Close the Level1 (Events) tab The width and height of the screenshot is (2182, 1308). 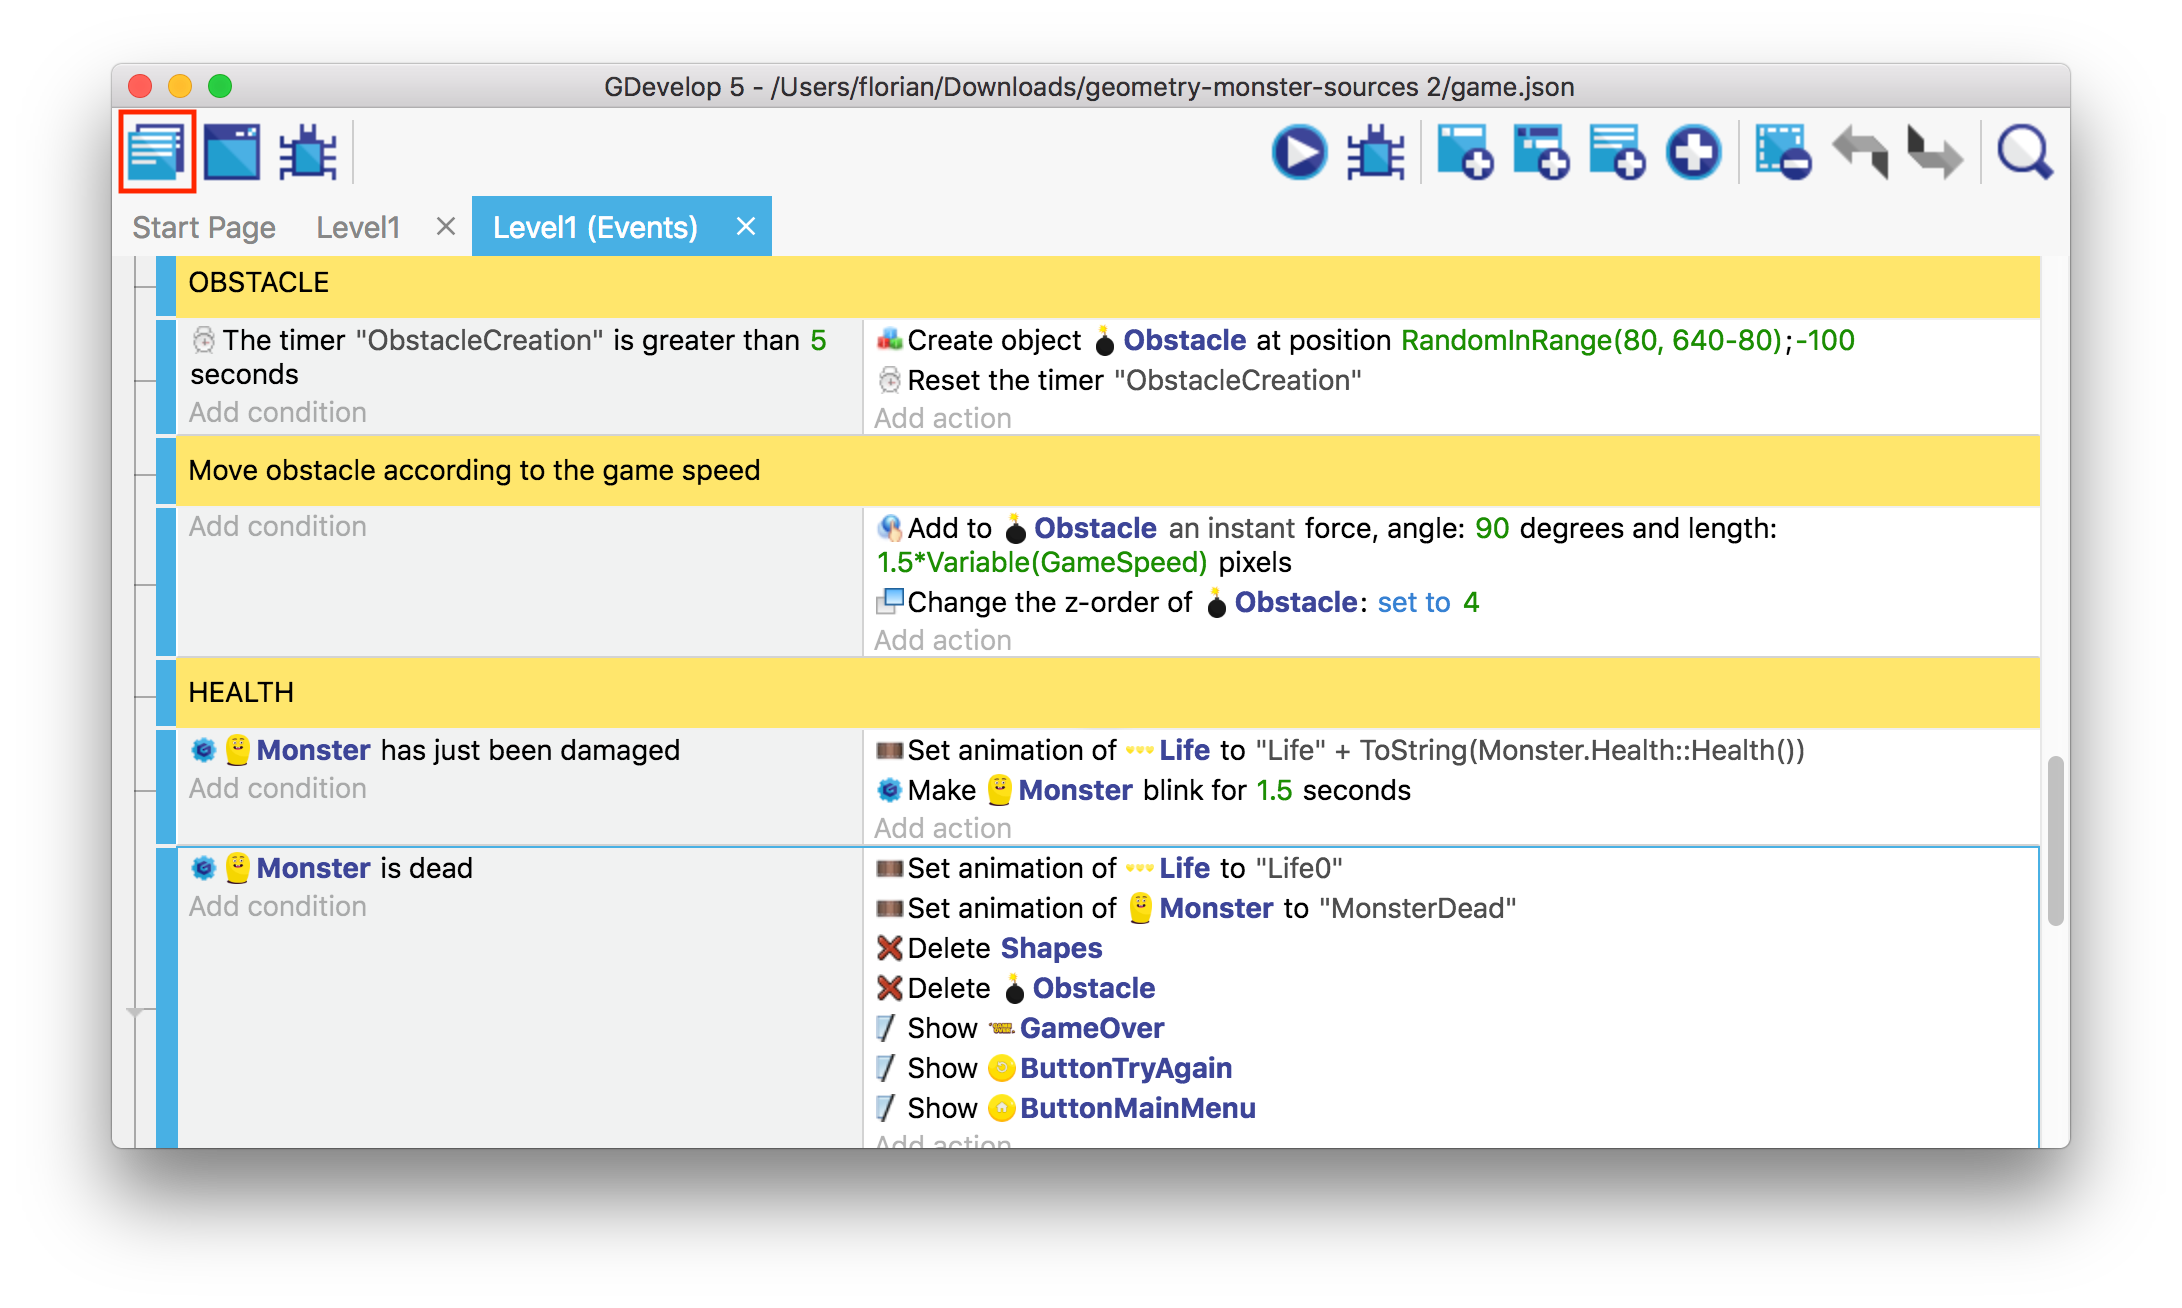pyautogui.click(x=745, y=226)
